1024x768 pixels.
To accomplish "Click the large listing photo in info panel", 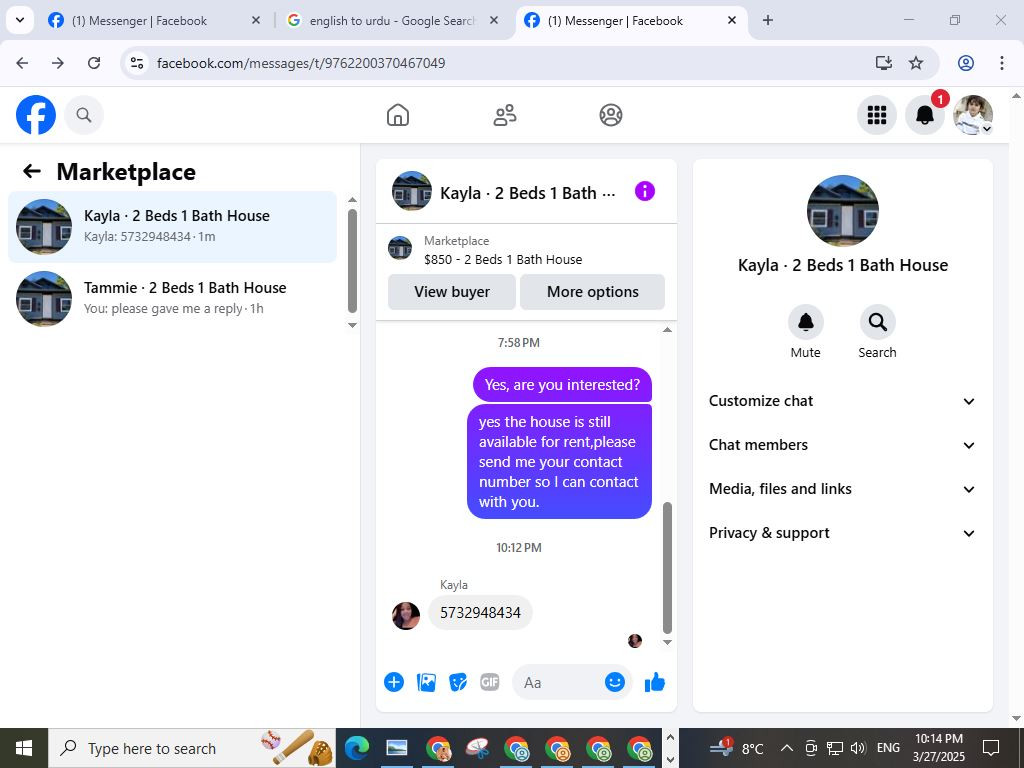I will tap(842, 210).
